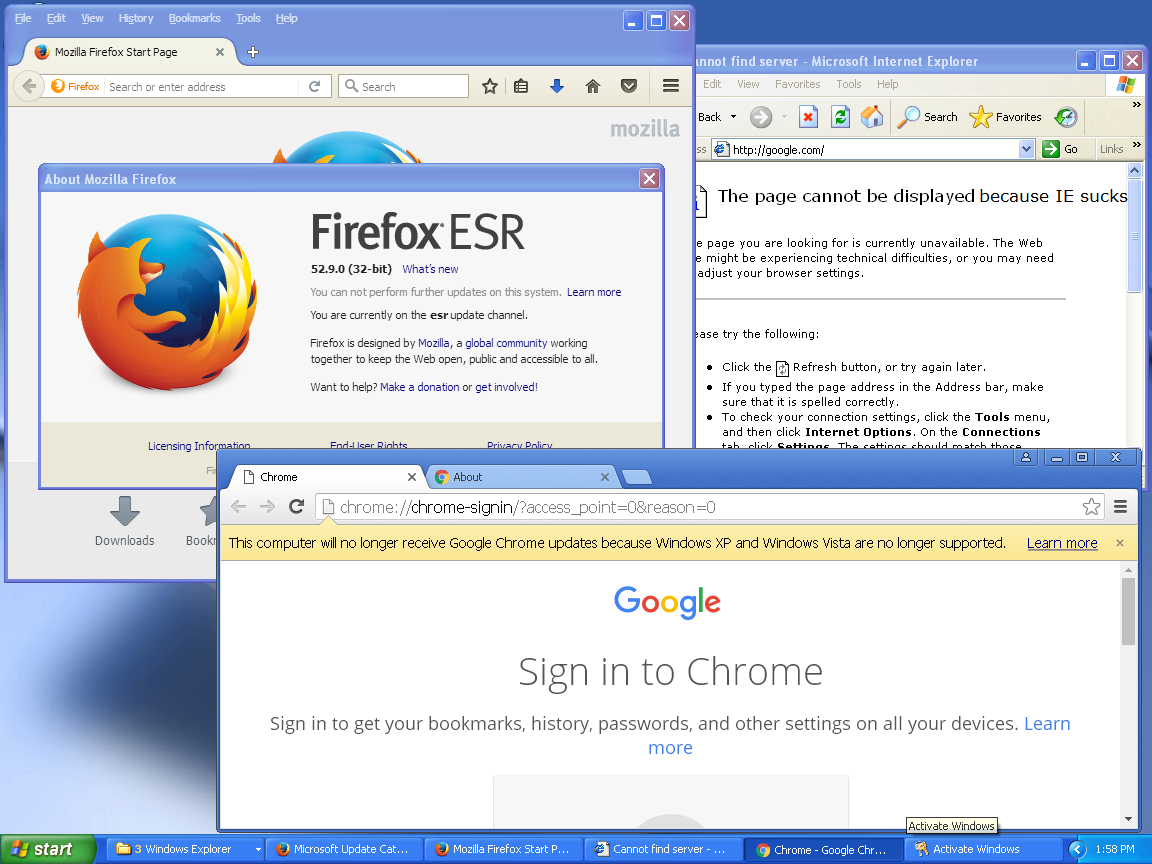Click Chrome user profile button
Image resolution: width=1152 pixels, height=864 pixels.
coord(1026,457)
